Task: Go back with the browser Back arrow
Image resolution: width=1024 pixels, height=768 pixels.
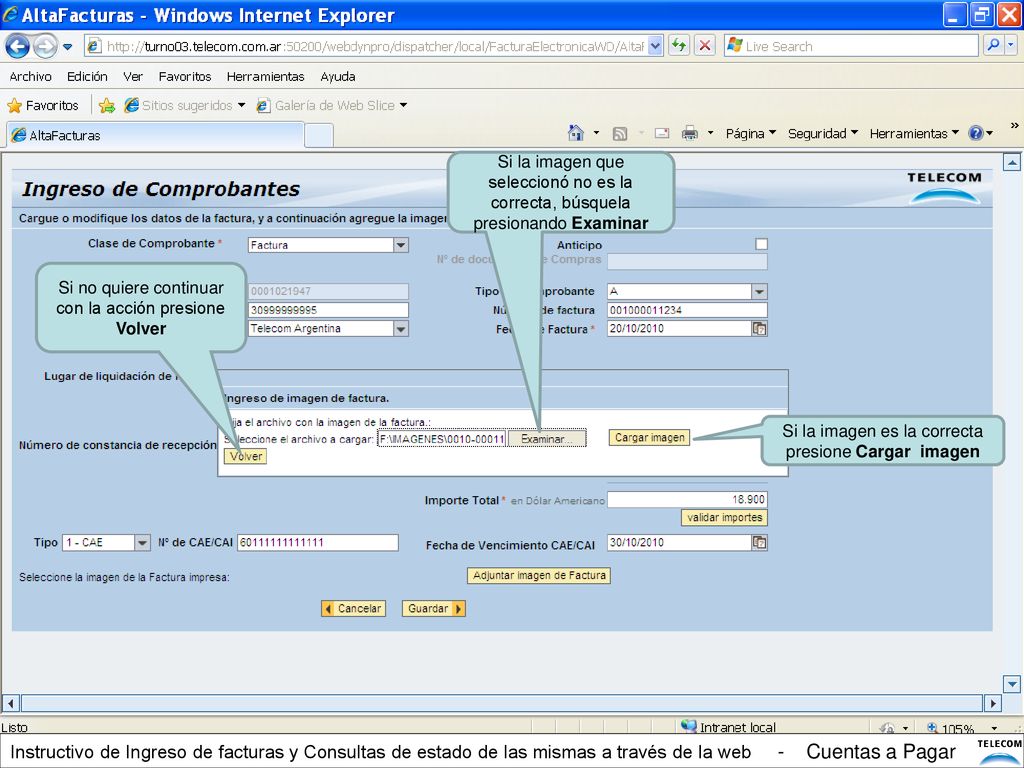Action: [x=17, y=46]
